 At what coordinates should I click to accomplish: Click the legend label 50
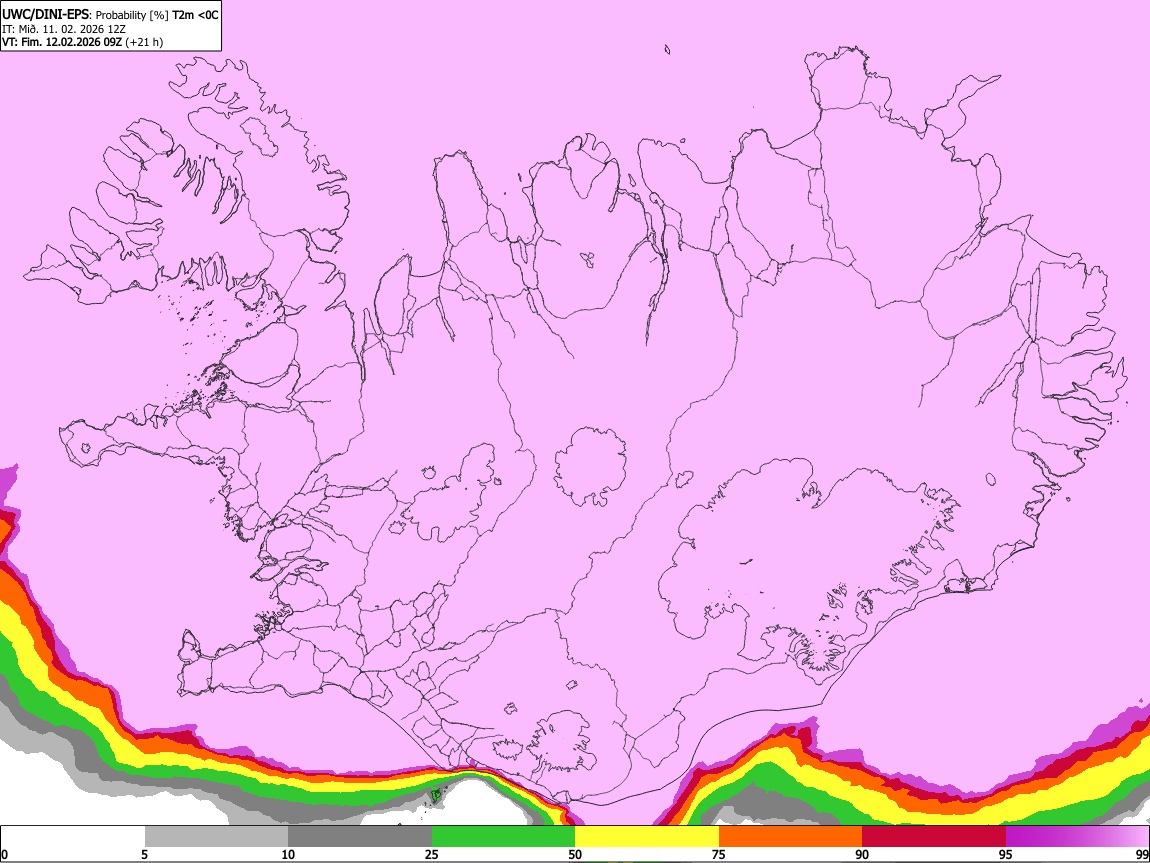tap(575, 854)
